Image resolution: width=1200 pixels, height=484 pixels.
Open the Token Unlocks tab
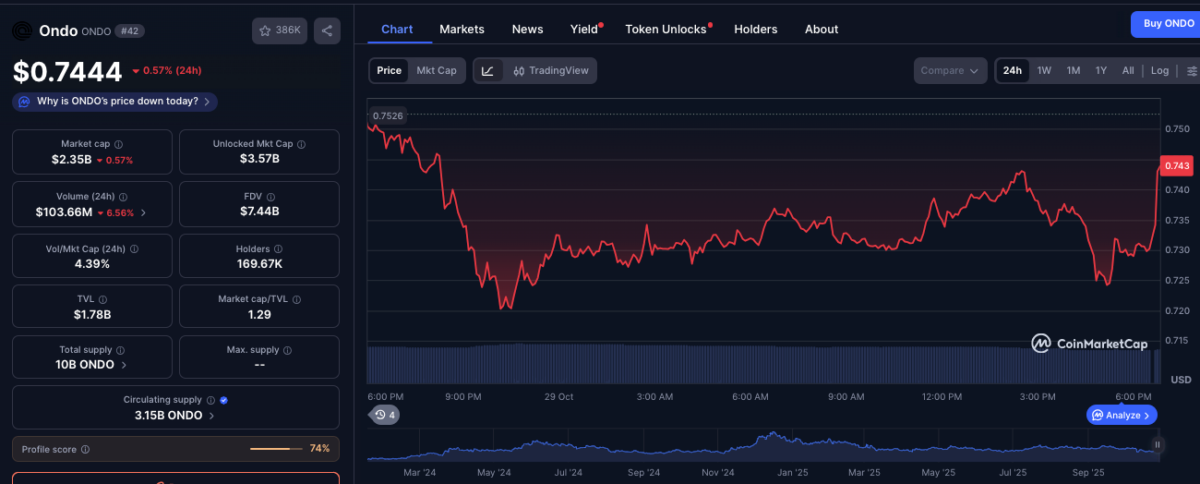coord(666,29)
